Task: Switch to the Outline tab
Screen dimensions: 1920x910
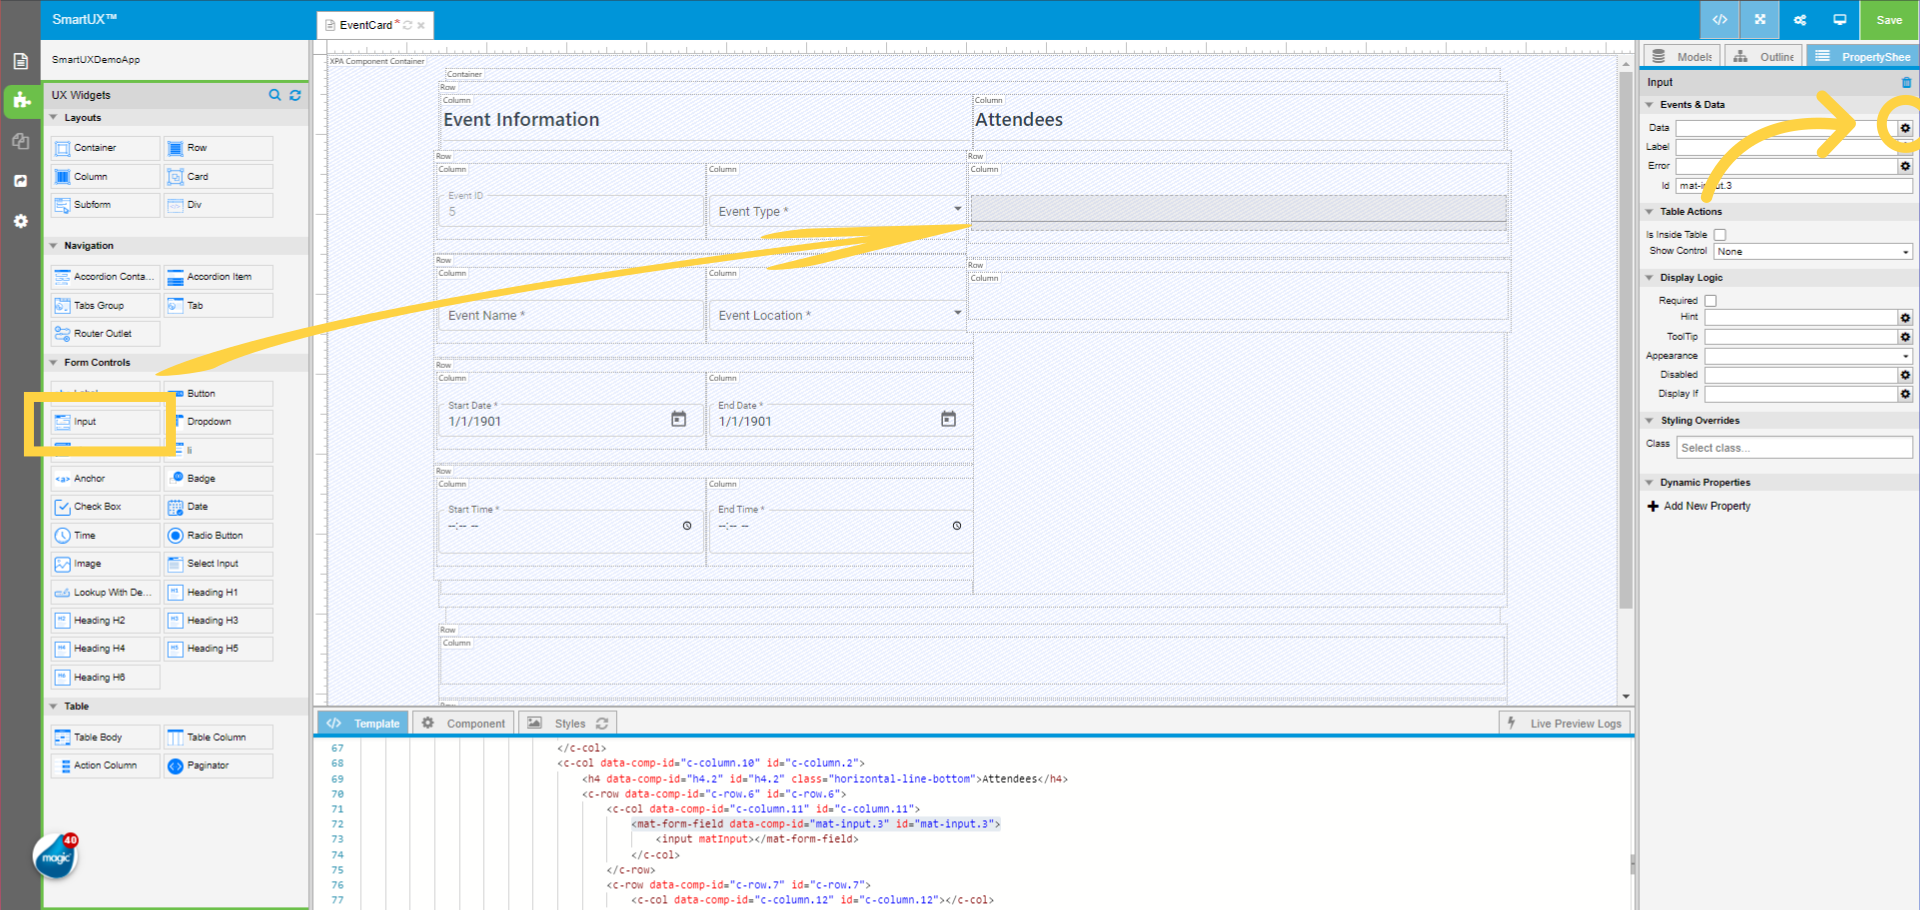Action: 1763,56
